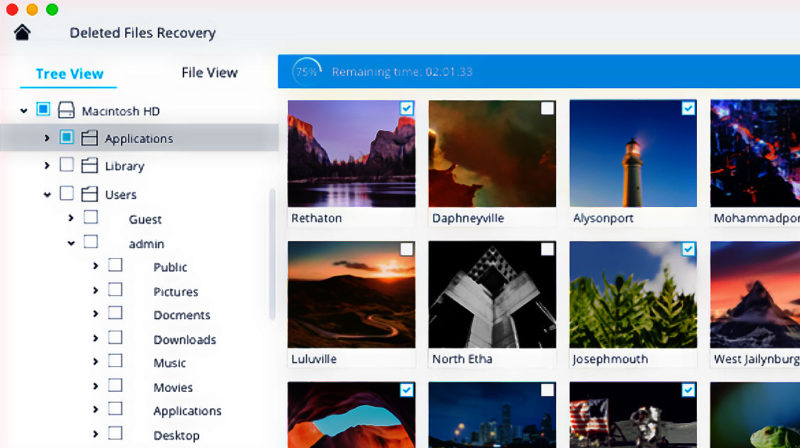
Task: Toggle the Macintosh HD checkbox
Action: [x=43, y=109]
